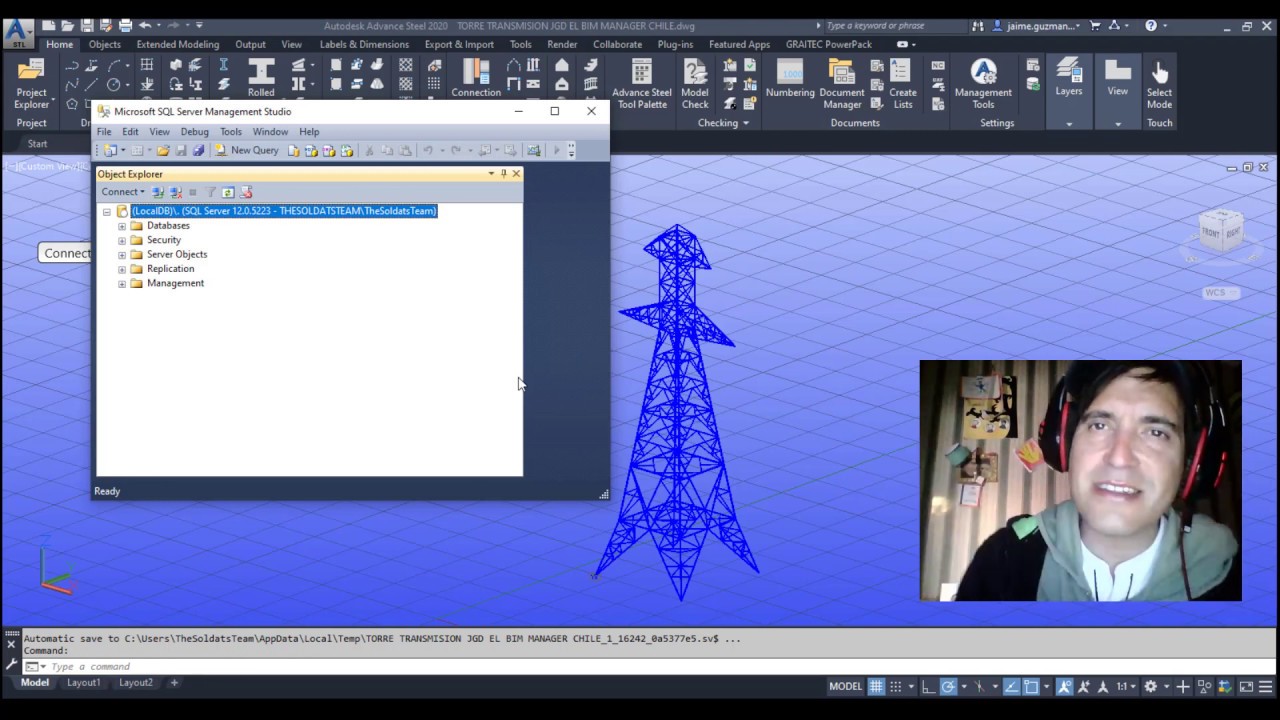
Task: Open Project Explorer in Advance Steel ribbon
Action: pos(31,84)
